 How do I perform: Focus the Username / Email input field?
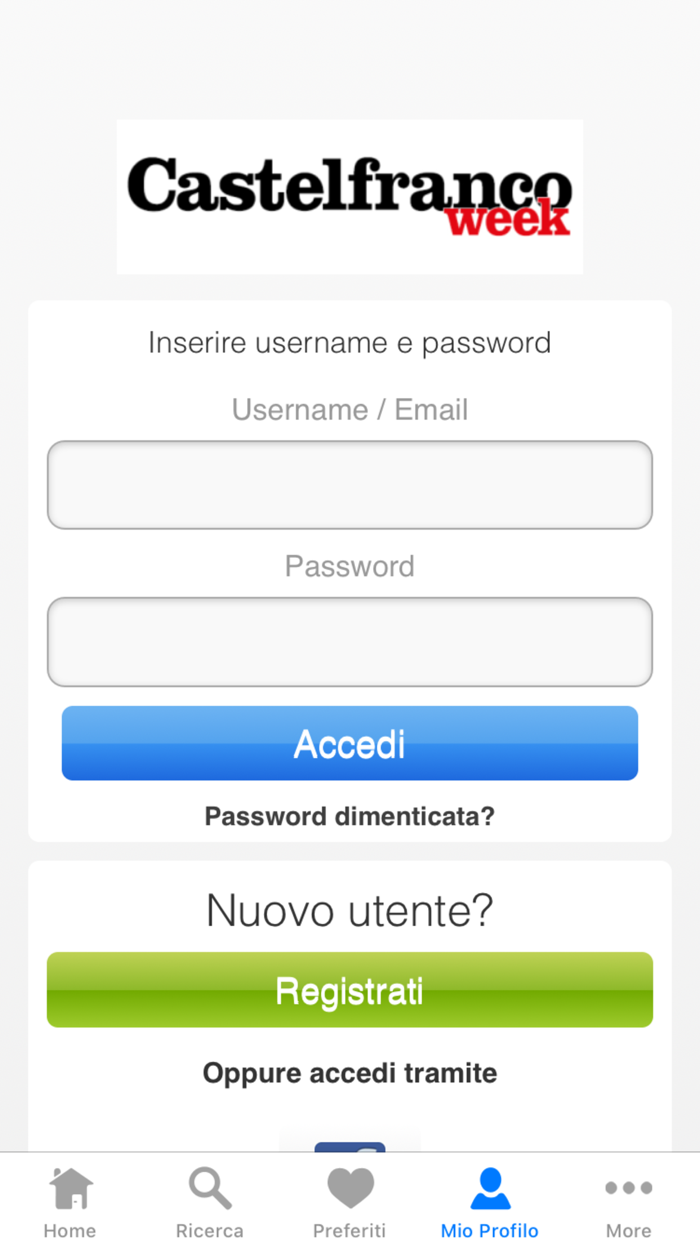(350, 485)
